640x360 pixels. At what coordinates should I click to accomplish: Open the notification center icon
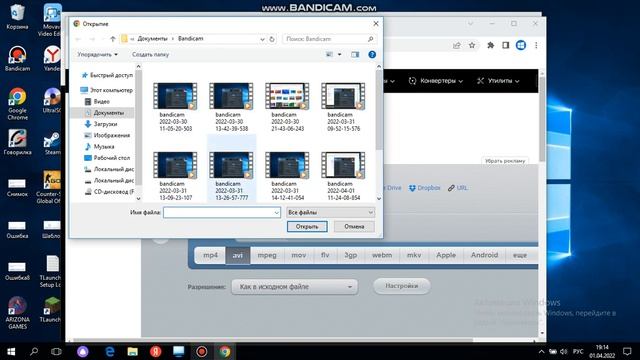pos(627,351)
